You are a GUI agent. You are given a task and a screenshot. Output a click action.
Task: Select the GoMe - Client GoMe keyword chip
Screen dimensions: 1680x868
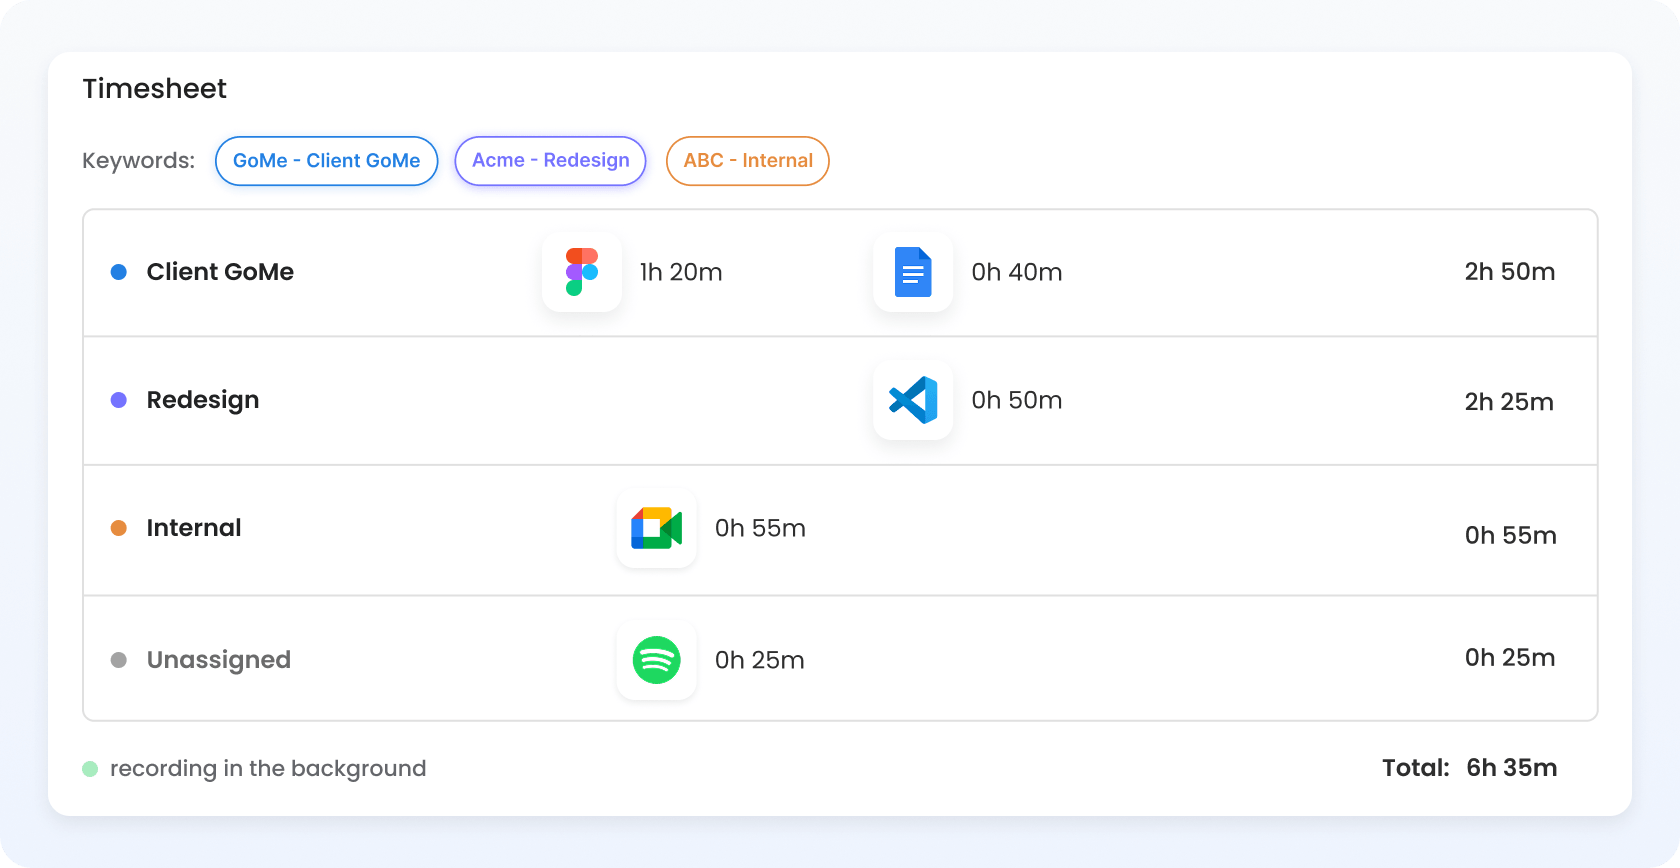327,161
